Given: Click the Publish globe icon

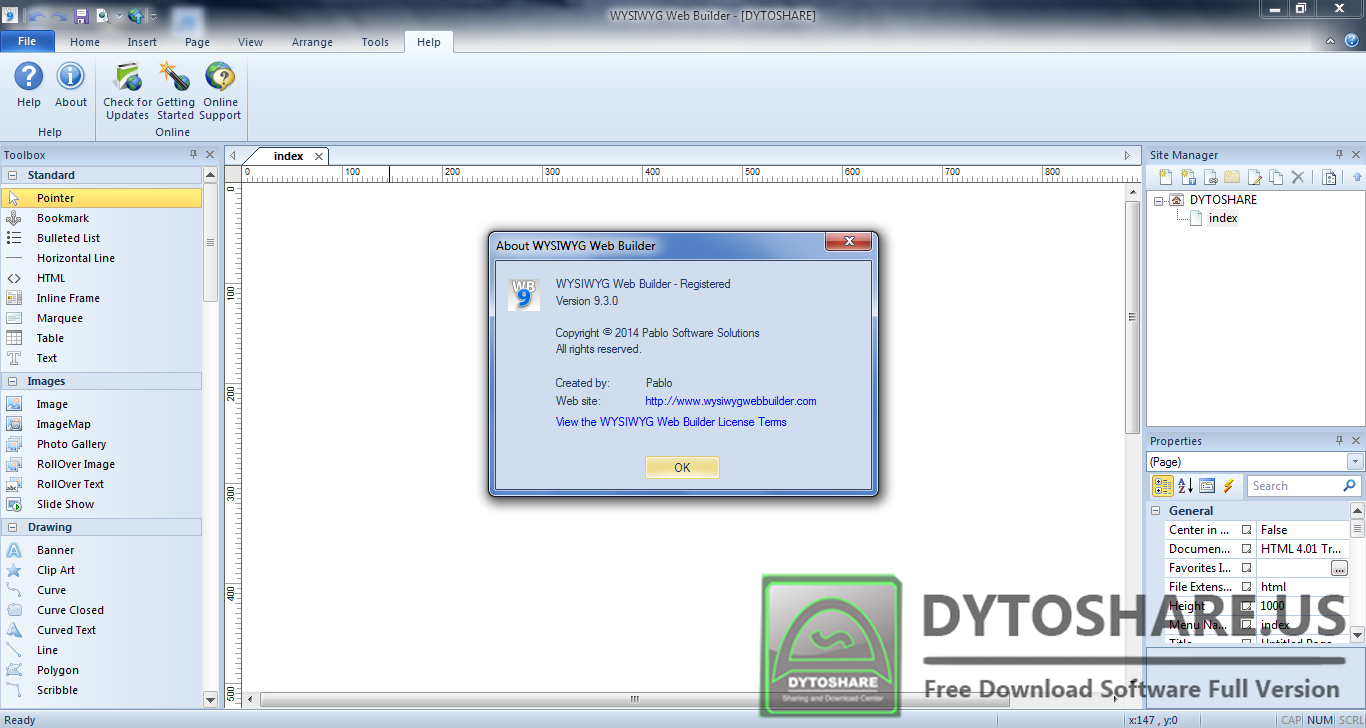Looking at the screenshot, I should (x=136, y=15).
